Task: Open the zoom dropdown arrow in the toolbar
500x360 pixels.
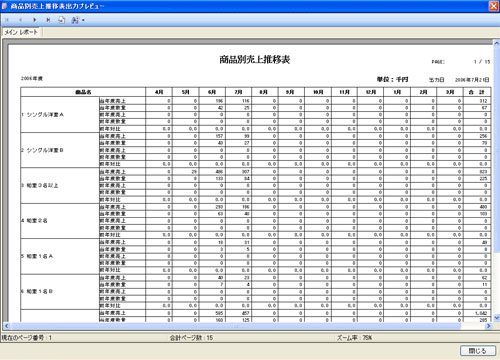Action: click(x=83, y=21)
